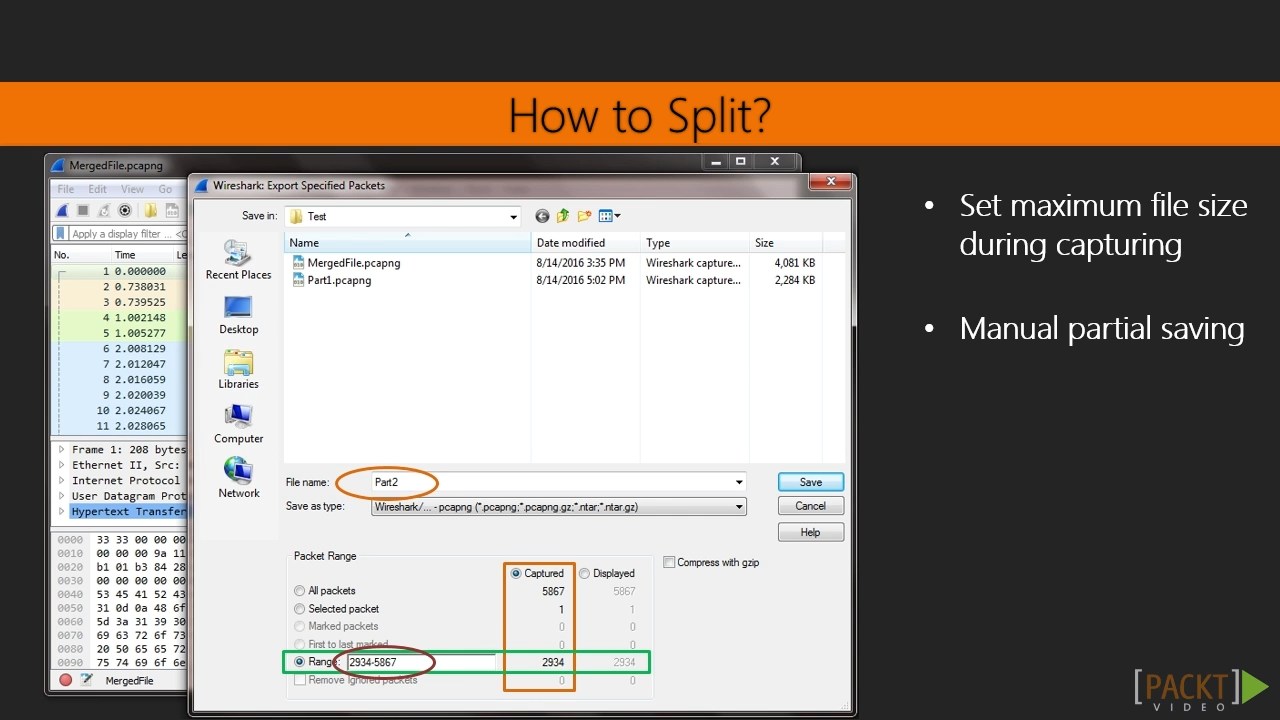The width and height of the screenshot is (1280, 720).
Task: Open capture options gear icon
Action: [125, 210]
